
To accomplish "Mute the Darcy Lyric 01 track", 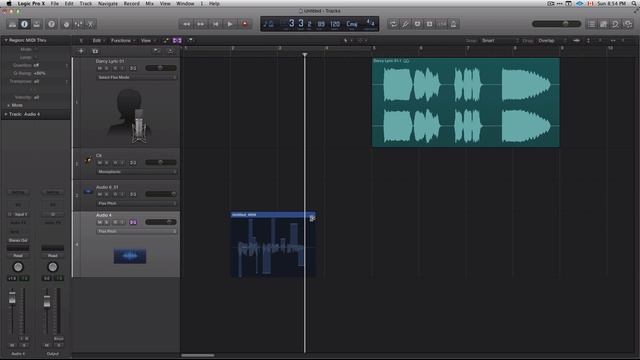I will click(100, 68).
